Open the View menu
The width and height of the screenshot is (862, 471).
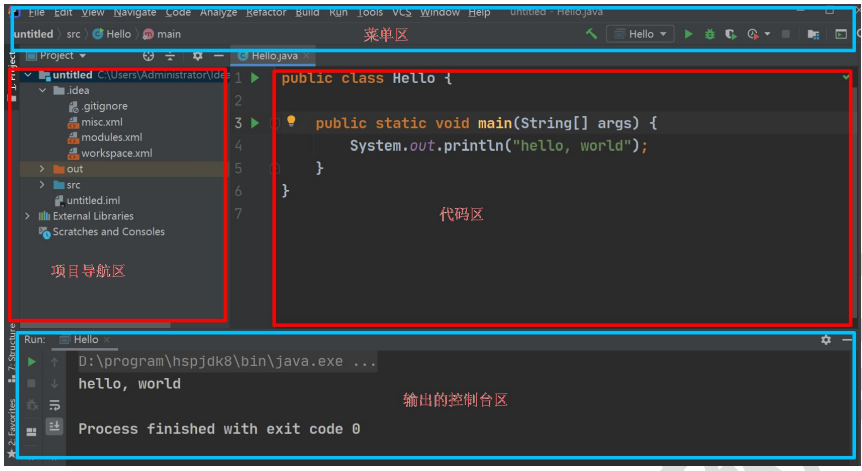(x=93, y=12)
